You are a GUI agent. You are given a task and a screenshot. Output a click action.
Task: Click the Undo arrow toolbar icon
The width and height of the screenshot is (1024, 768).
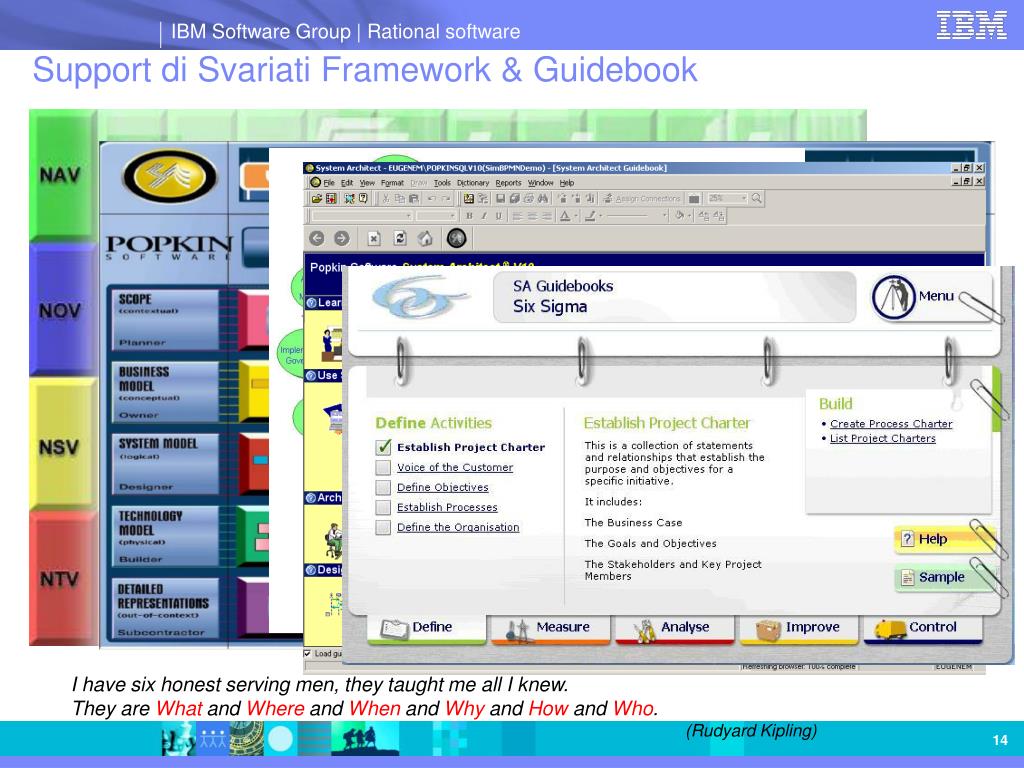coord(432,199)
